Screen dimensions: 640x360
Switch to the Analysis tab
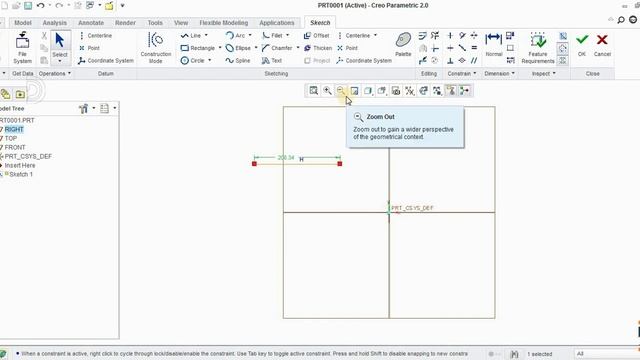pos(54,23)
